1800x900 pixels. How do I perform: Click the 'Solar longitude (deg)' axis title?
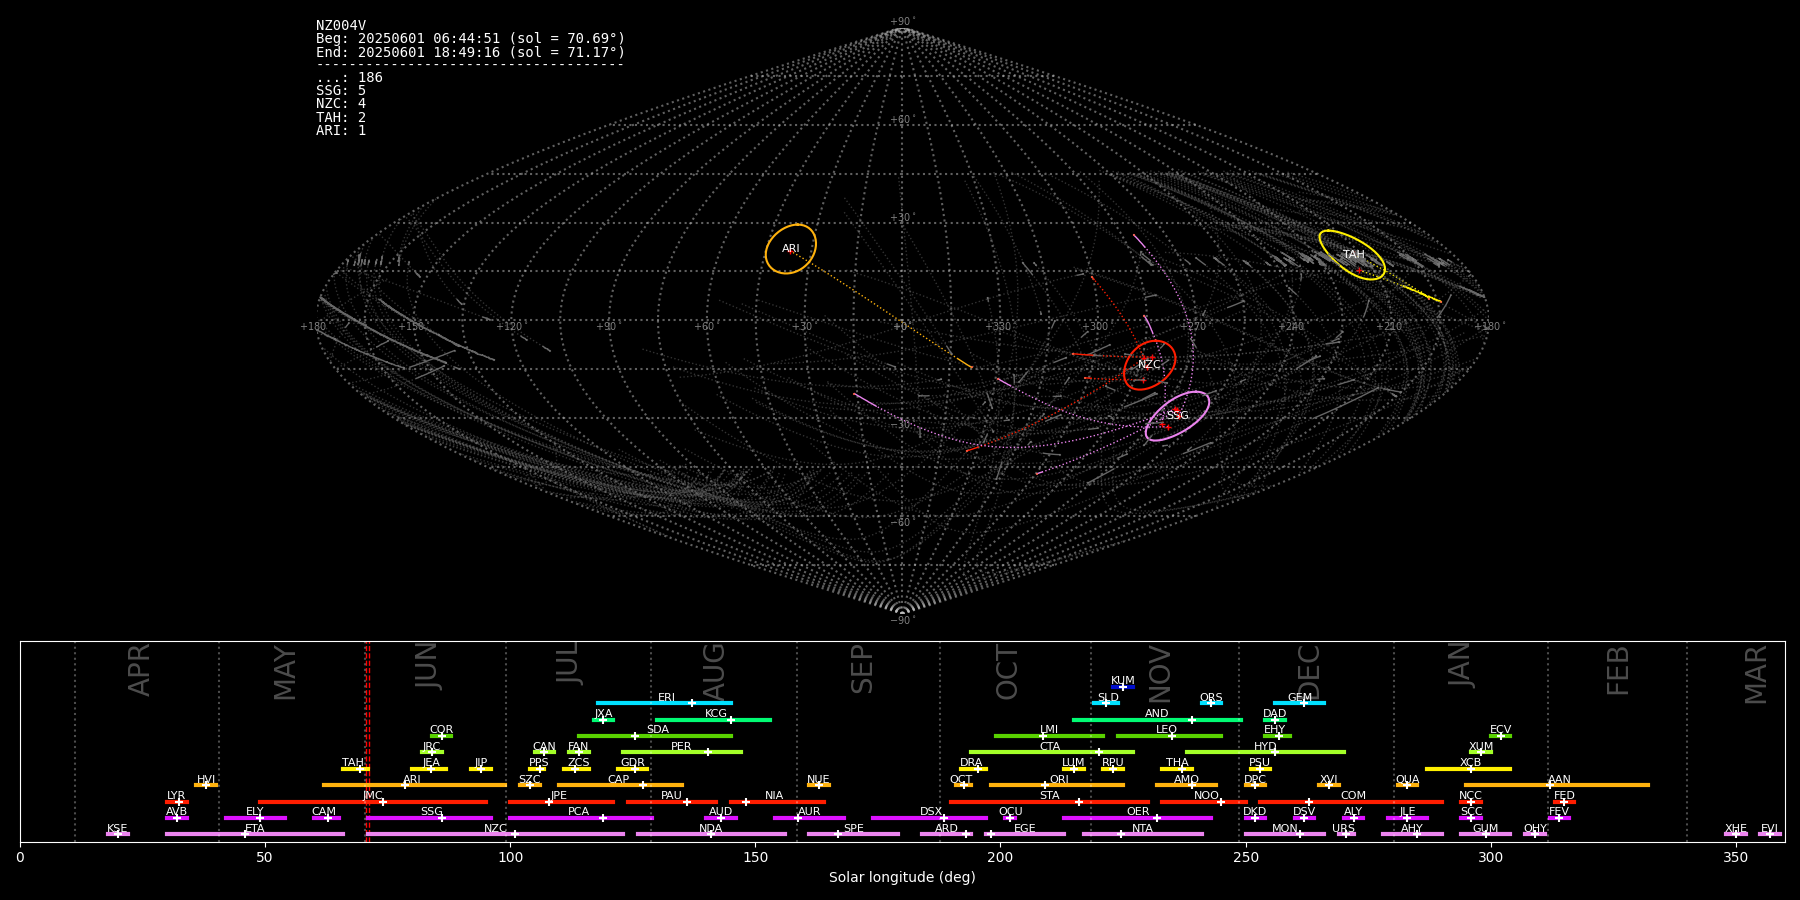[x=902, y=877]
